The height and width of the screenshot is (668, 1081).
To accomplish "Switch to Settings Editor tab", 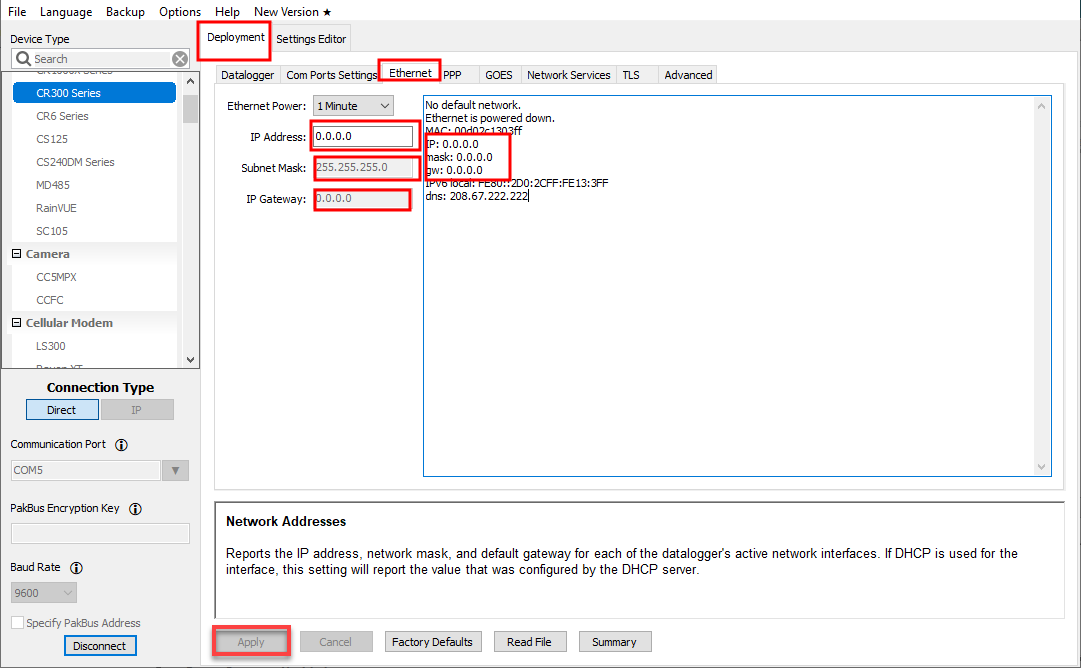I will tap(311, 39).
